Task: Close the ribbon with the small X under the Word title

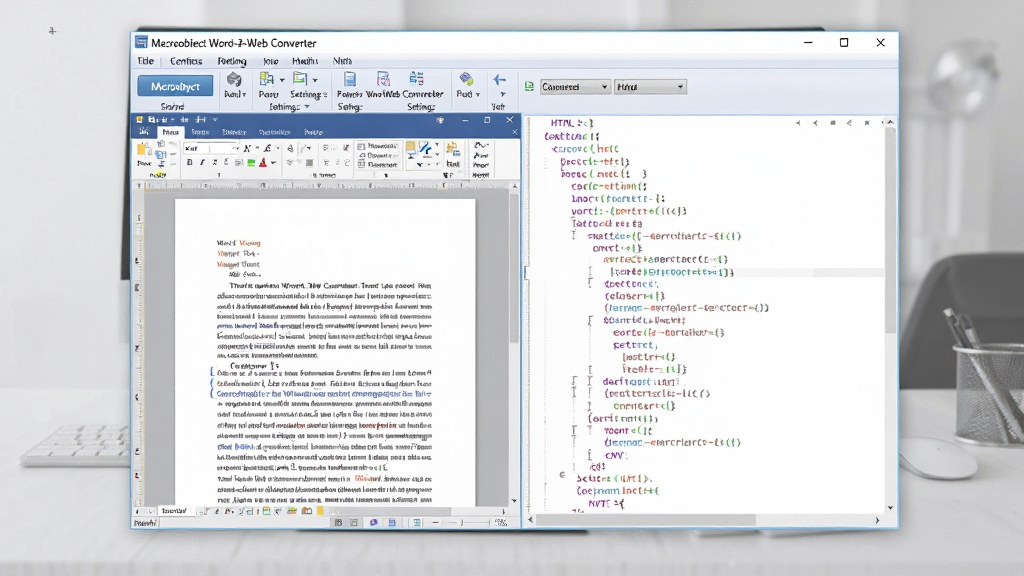Action: click(514, 132)
